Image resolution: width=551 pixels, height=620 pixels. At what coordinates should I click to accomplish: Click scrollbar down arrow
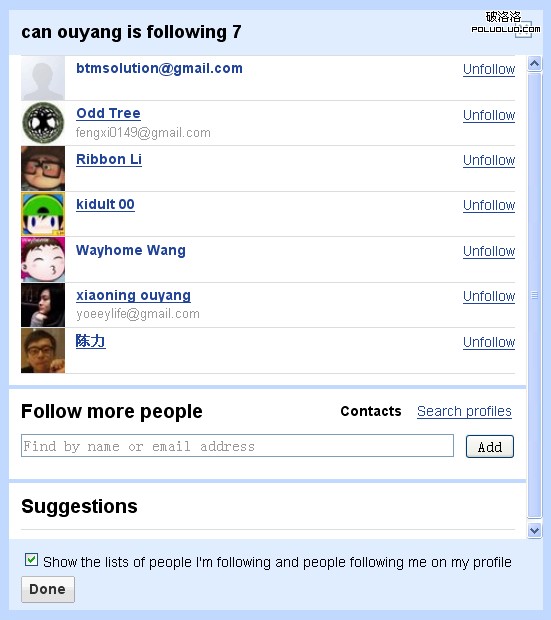tap(534, 531)
